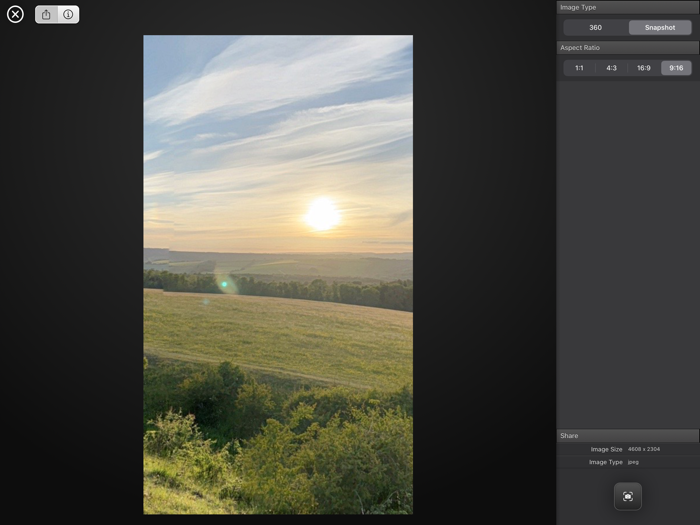Click the Image Size value 4608 x 2304
Image resolution: width=700 pixels, height=525 pixels.
(644, 449)
